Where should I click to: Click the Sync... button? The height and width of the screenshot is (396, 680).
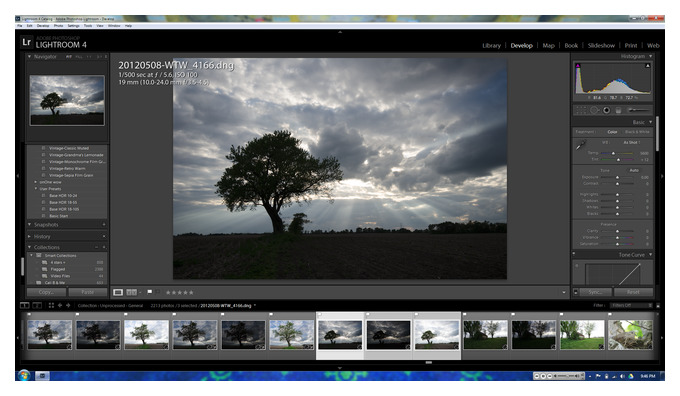tap(595, 292)
